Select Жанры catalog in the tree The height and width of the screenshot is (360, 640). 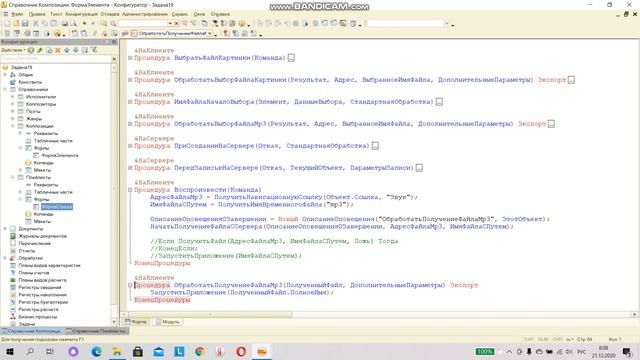point(34,119)
